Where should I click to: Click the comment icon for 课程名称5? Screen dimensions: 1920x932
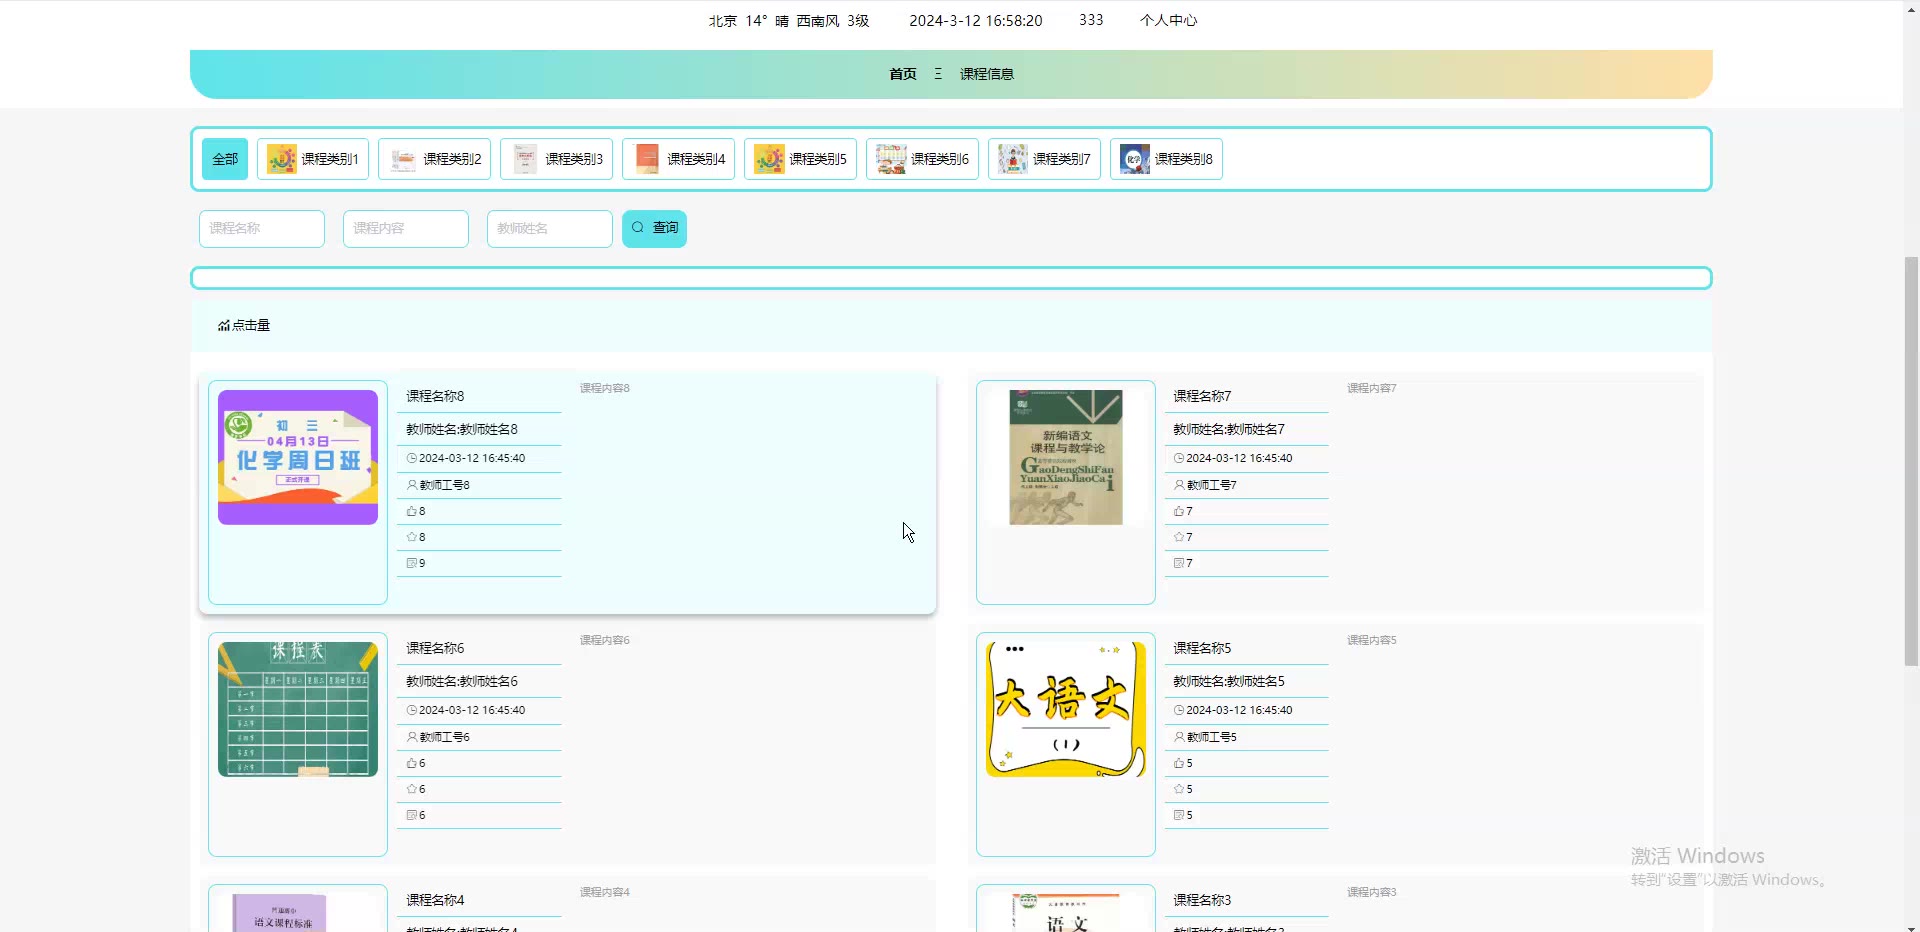coord(1179,815)
